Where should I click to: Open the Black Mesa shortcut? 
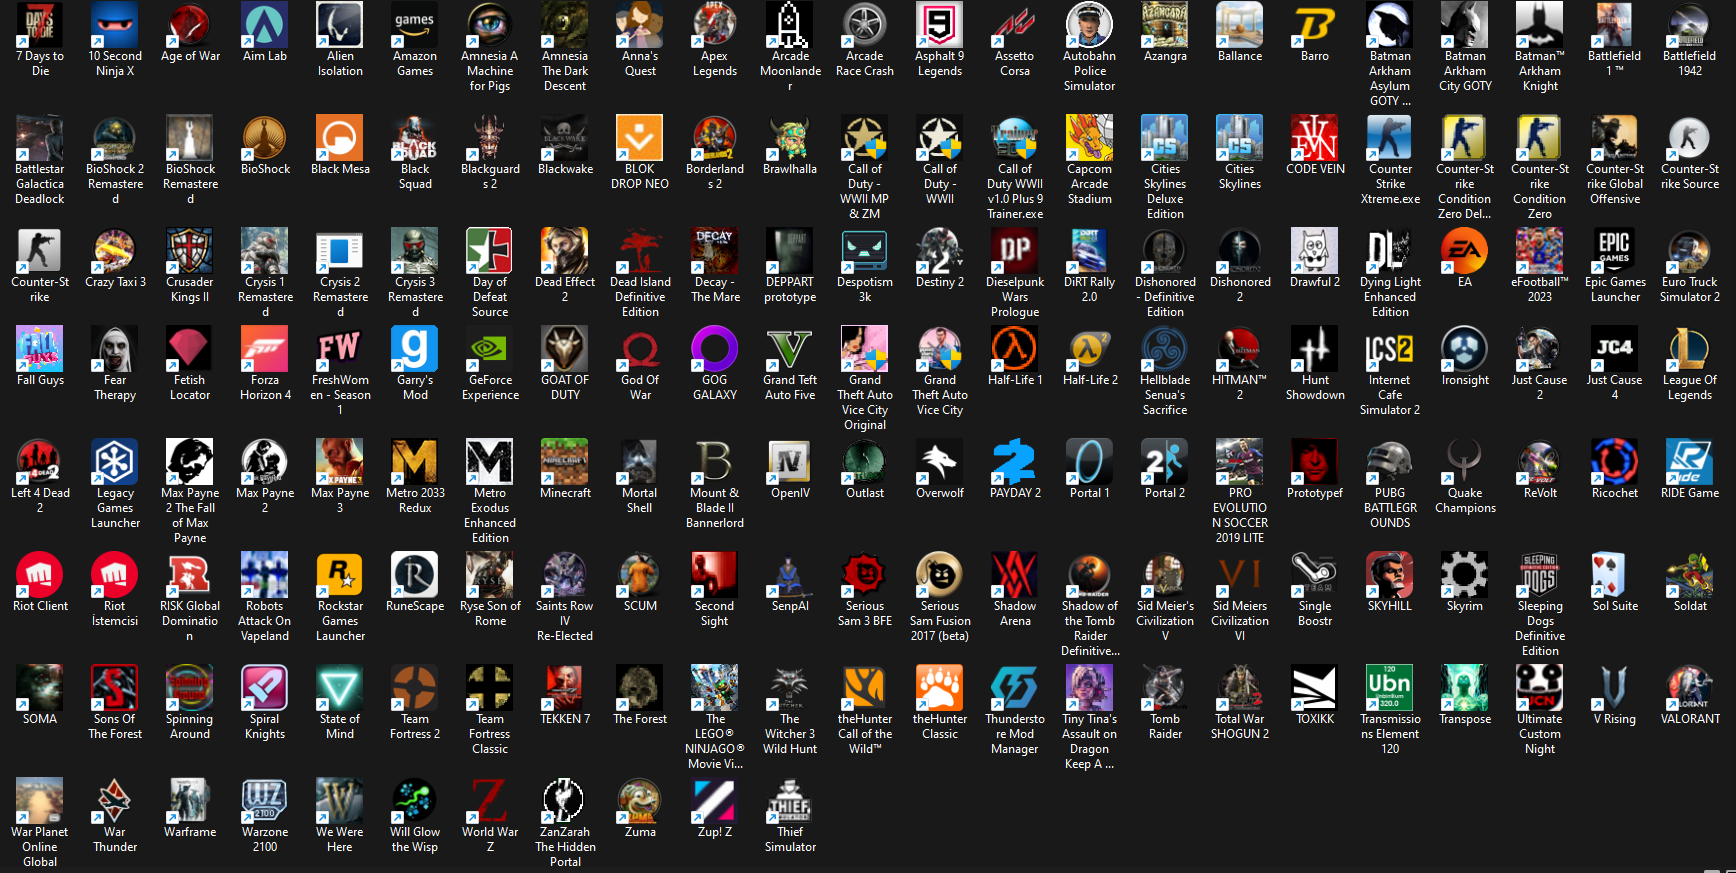click(340, 138)
